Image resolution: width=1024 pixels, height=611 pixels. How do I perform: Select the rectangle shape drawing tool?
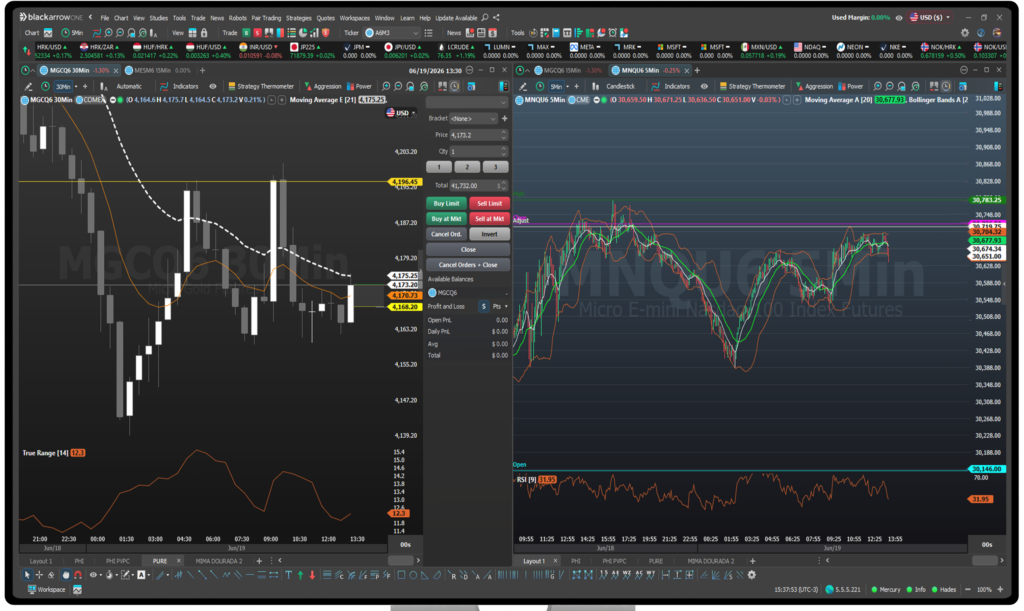(x=401, y=575)
